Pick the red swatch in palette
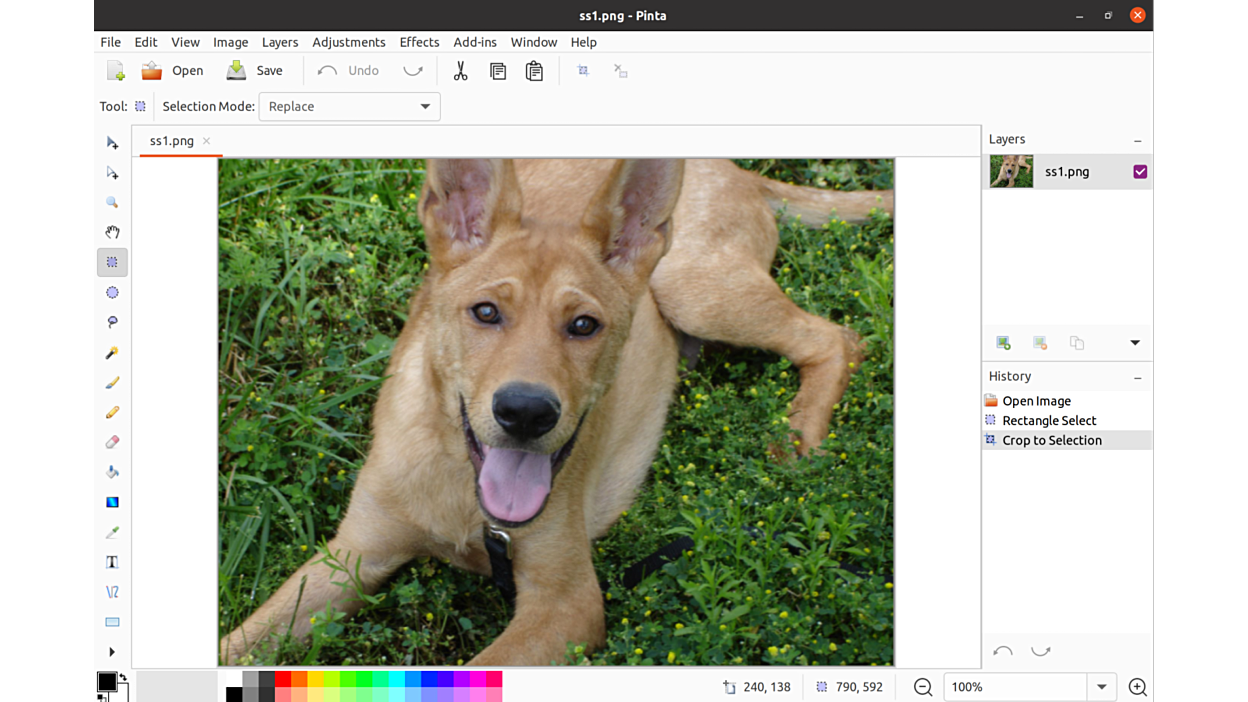Image resolution: width=1248 pixels, height=702 pixels. click(283, 680)
